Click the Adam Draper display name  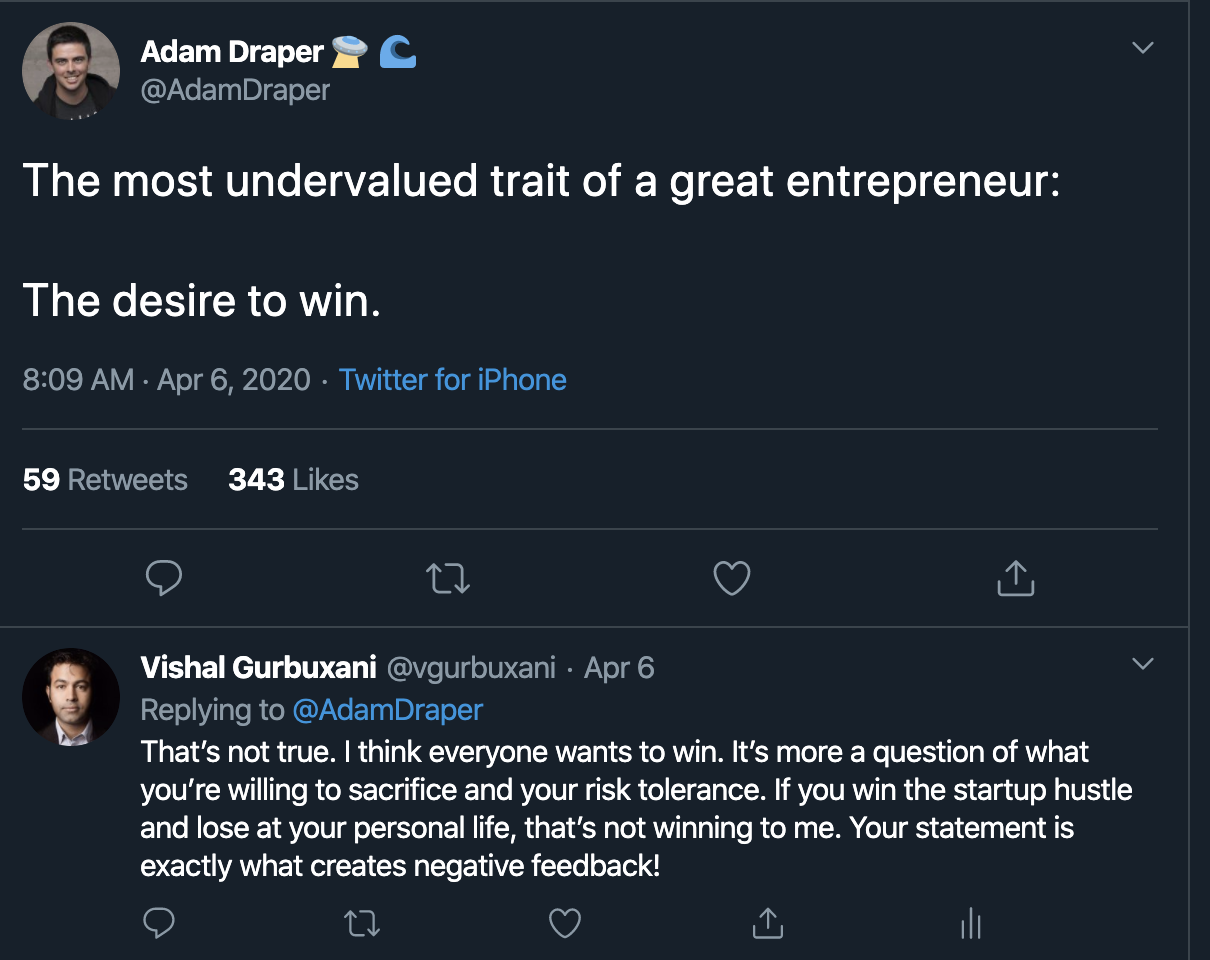232,51
